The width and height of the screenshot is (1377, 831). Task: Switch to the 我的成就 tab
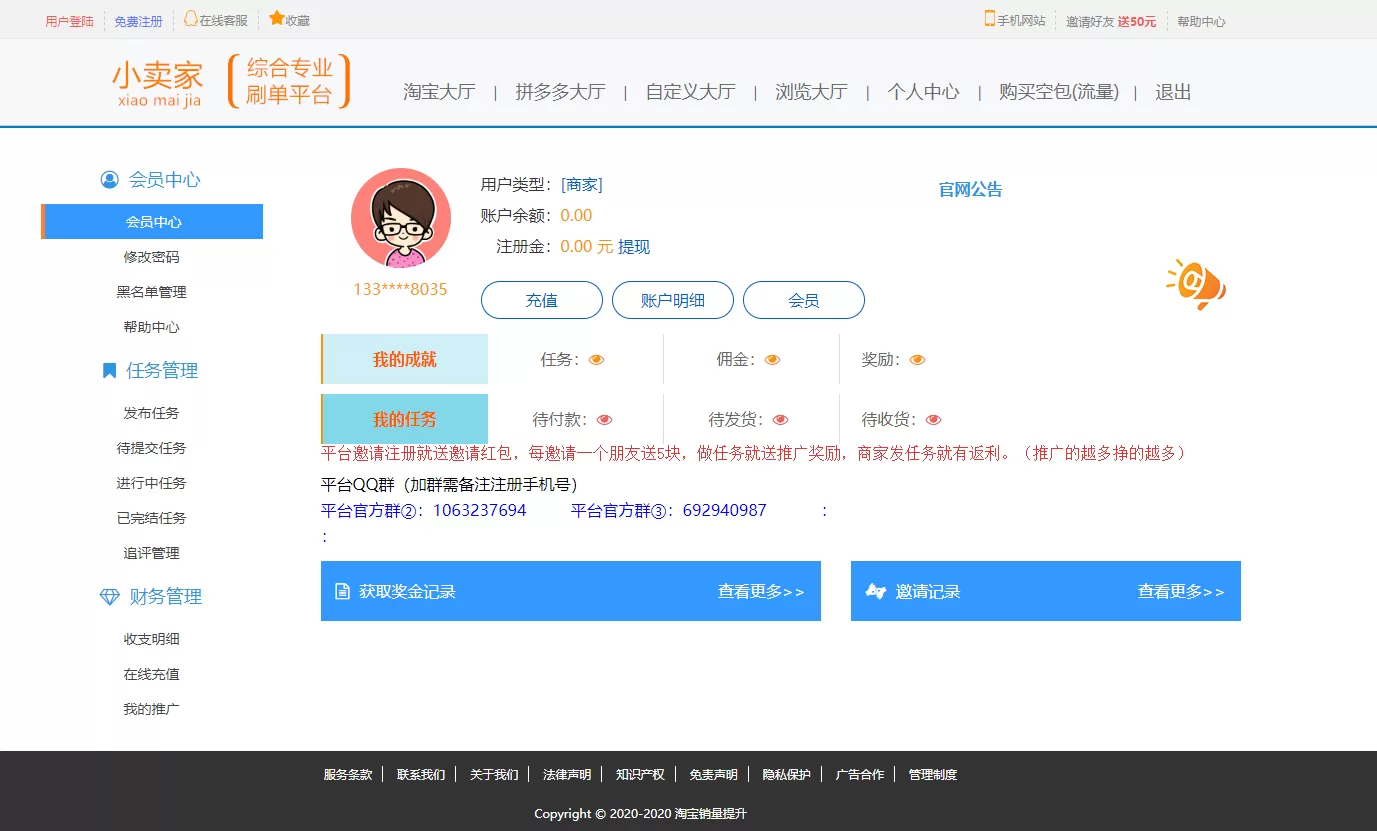pyautogui.click(x=403, y=359)
